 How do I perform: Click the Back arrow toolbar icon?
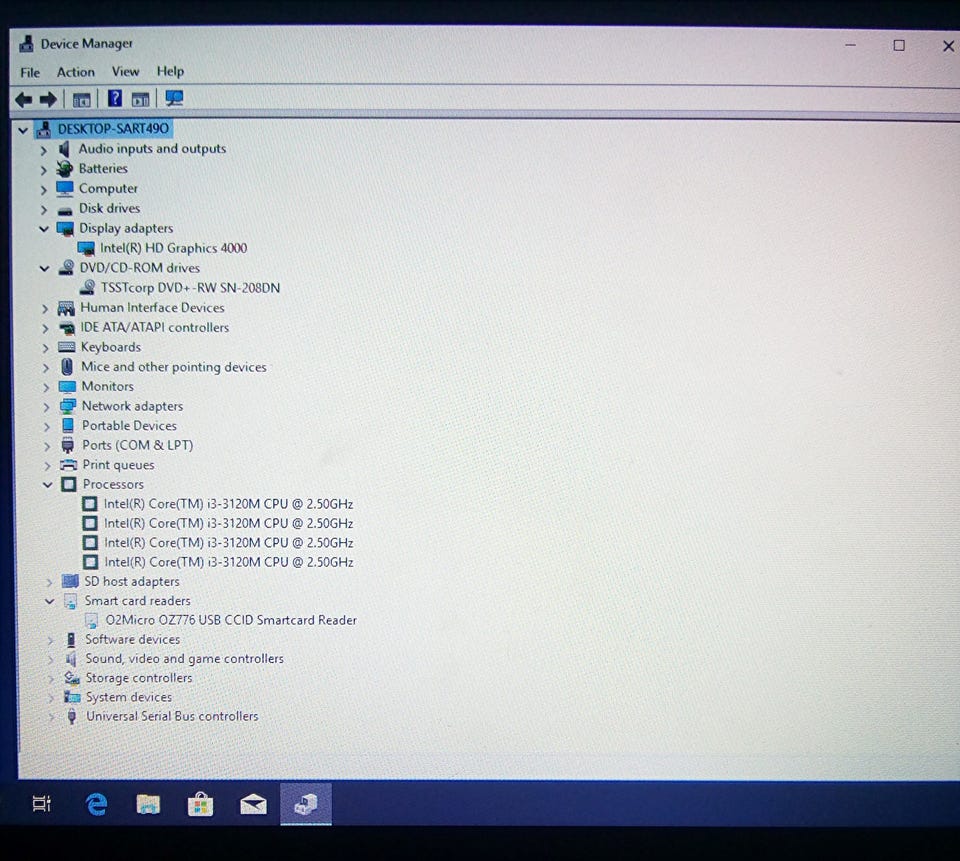pyautogui.click(x=23, y=99)
